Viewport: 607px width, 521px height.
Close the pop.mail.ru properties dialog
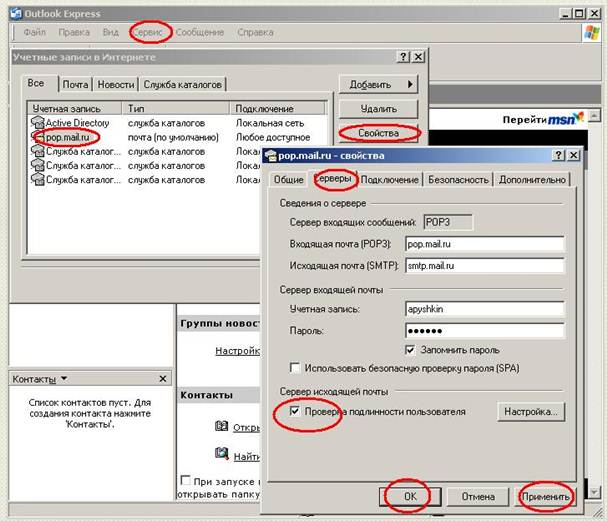pos(574,155)
